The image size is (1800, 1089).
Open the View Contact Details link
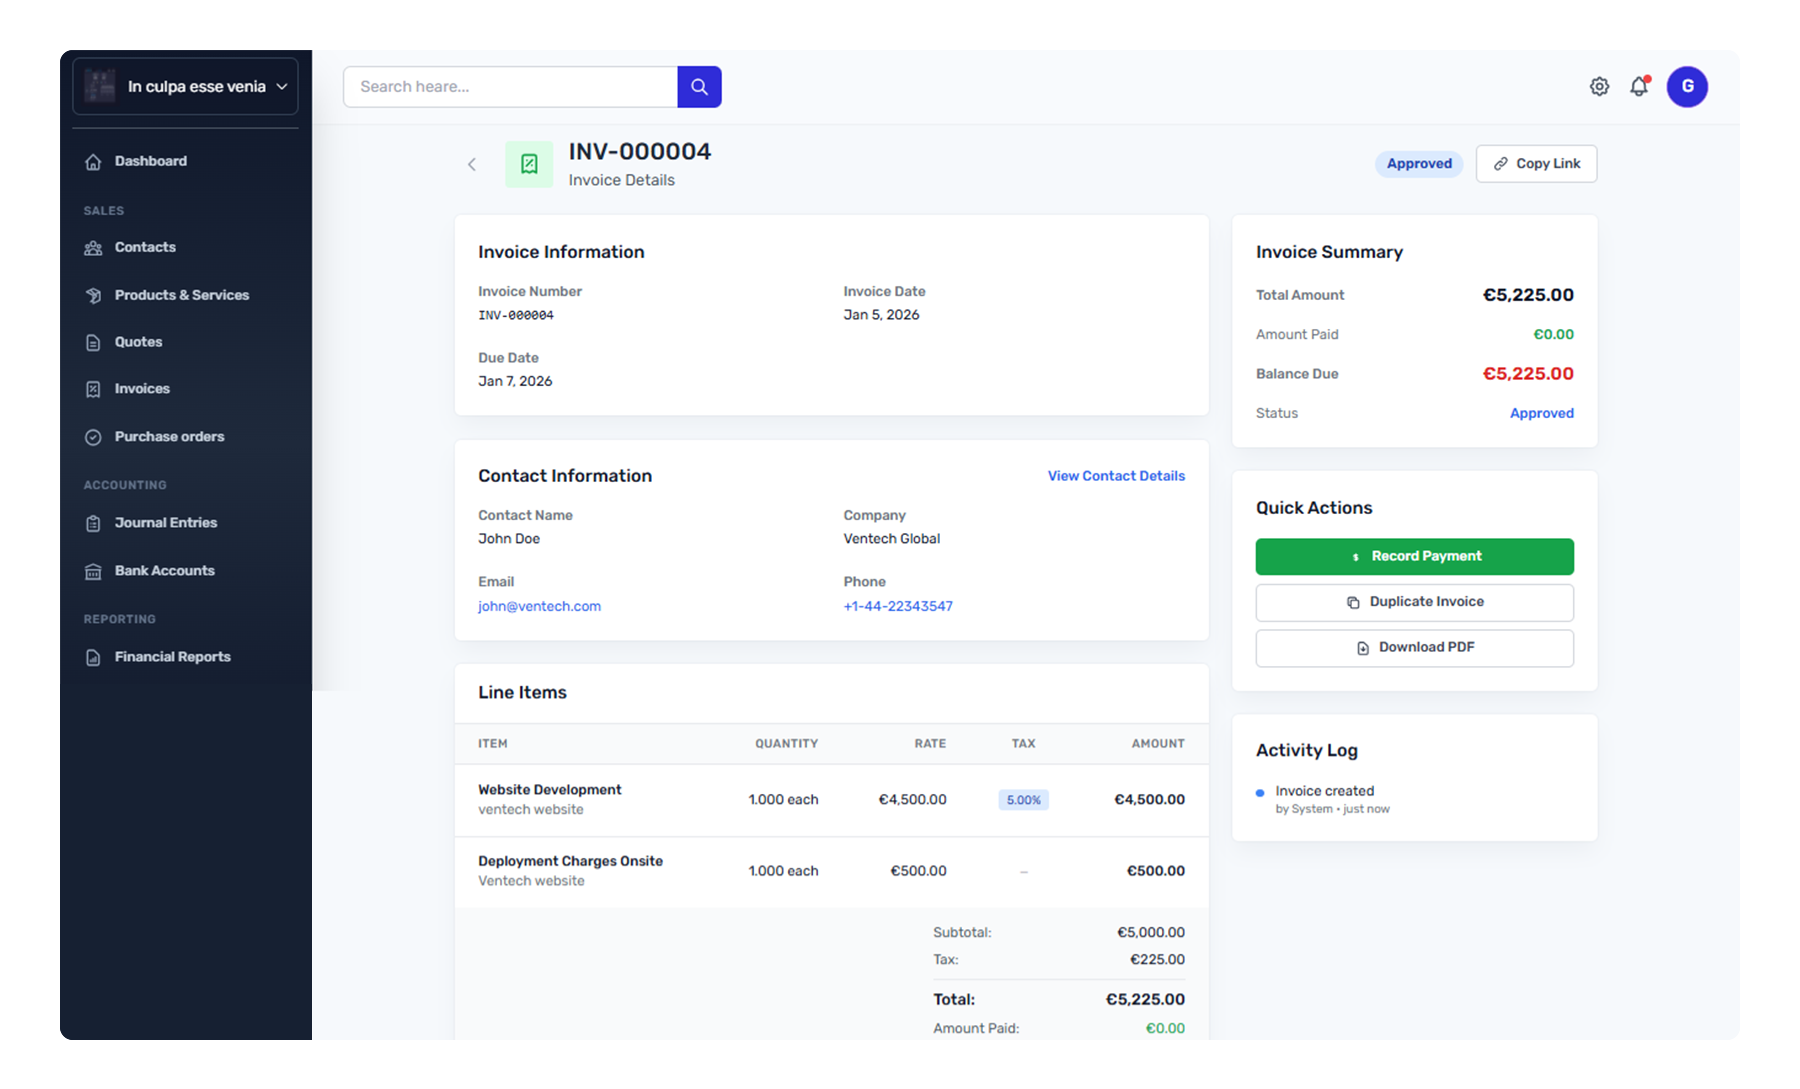pyautogui.click(x=1116, y=476)
